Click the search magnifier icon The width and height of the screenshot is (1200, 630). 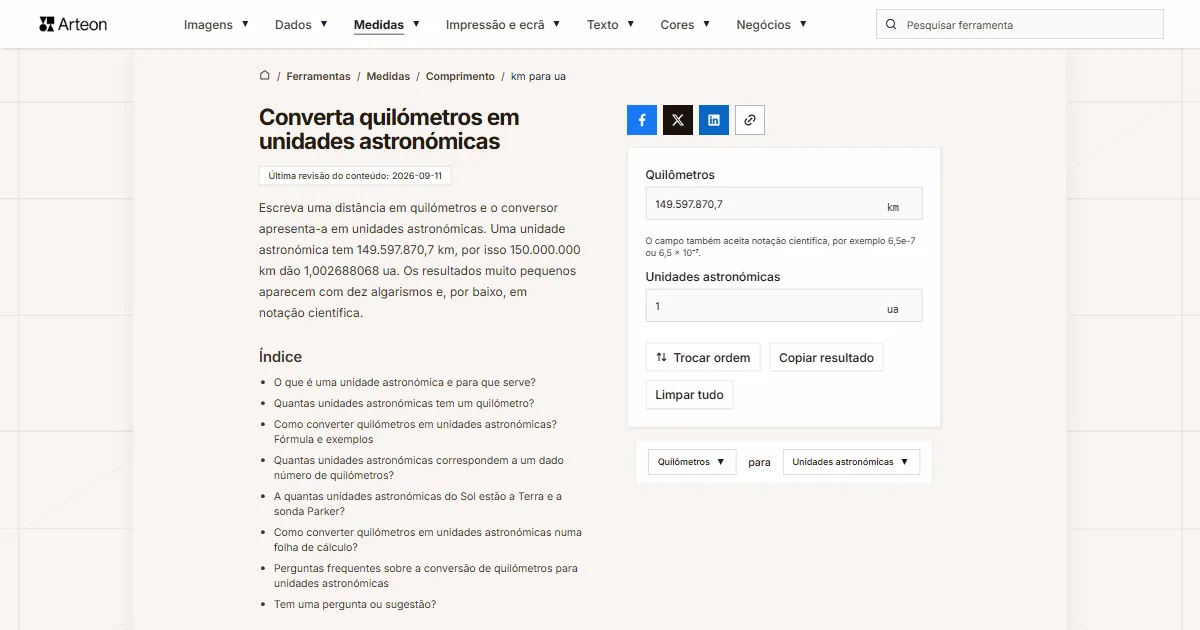coord(891,25)
